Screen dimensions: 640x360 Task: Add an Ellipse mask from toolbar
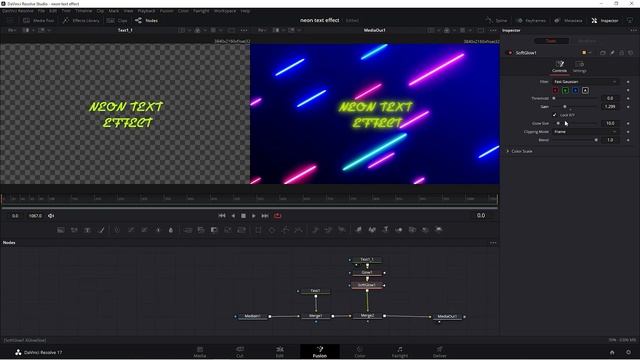(272, 230)
